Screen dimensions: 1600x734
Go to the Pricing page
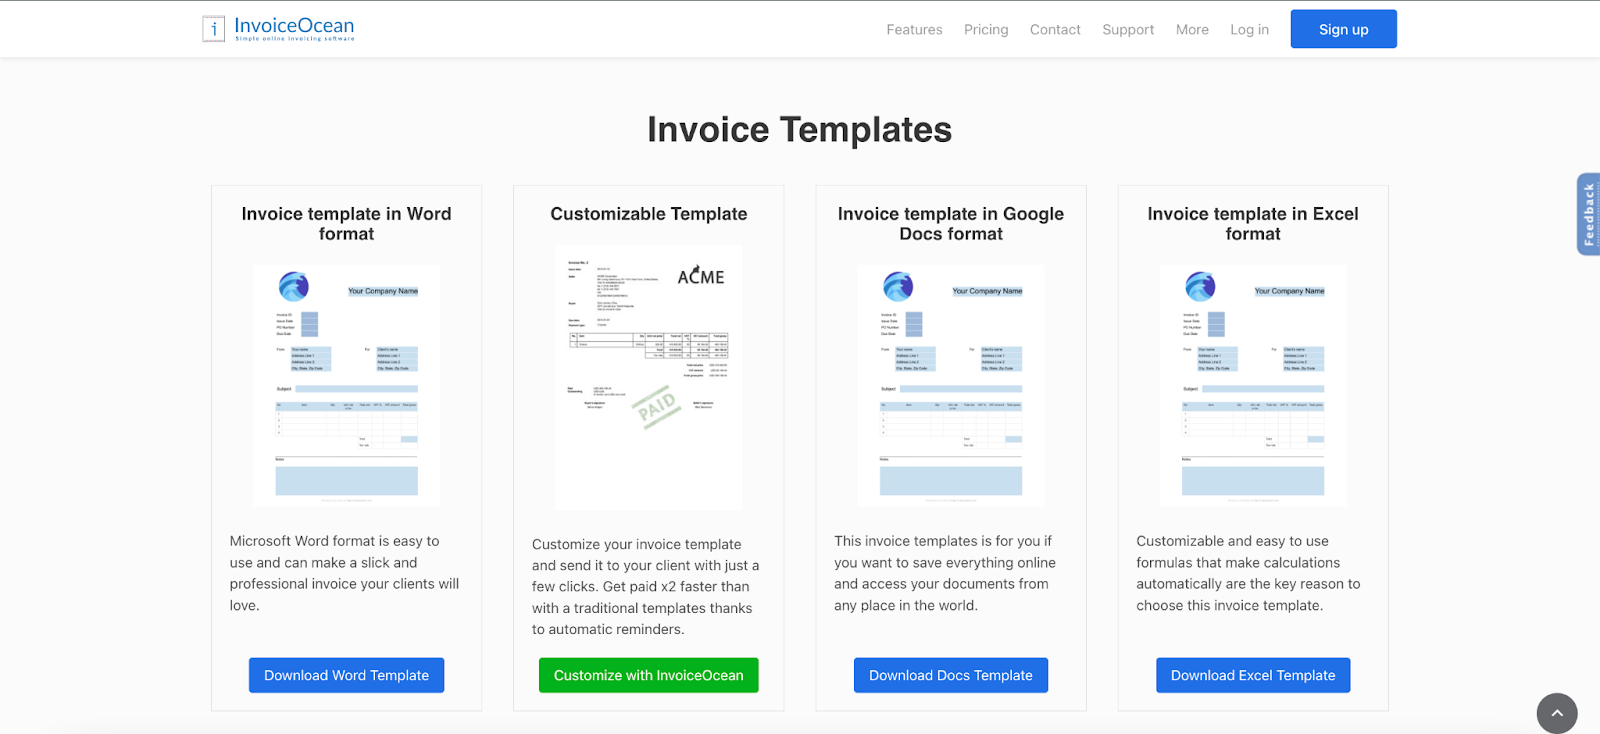pos(986,30)
